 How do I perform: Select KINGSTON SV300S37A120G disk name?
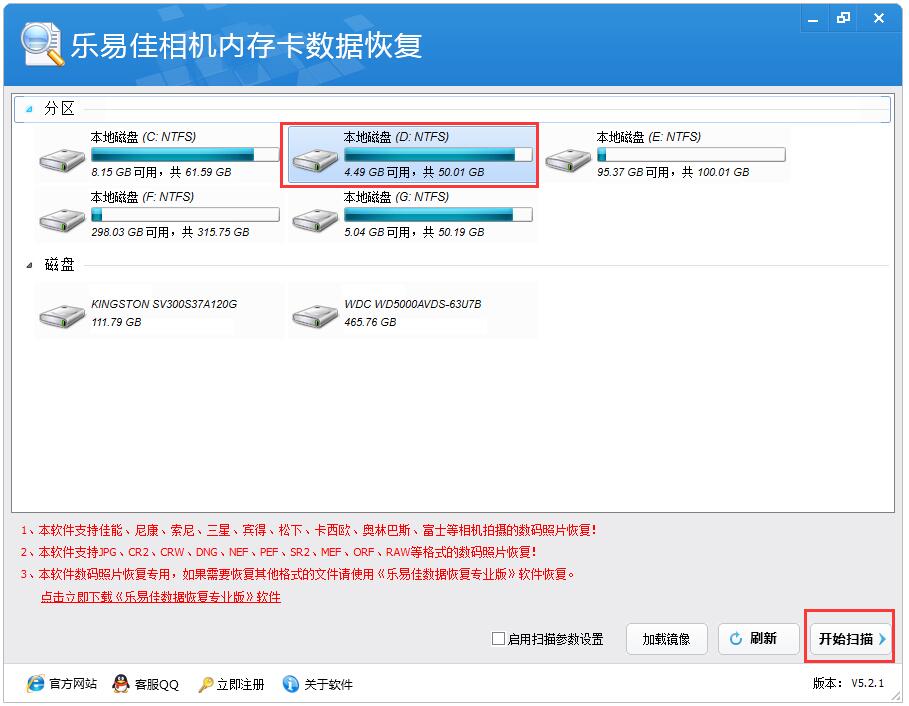164,304
